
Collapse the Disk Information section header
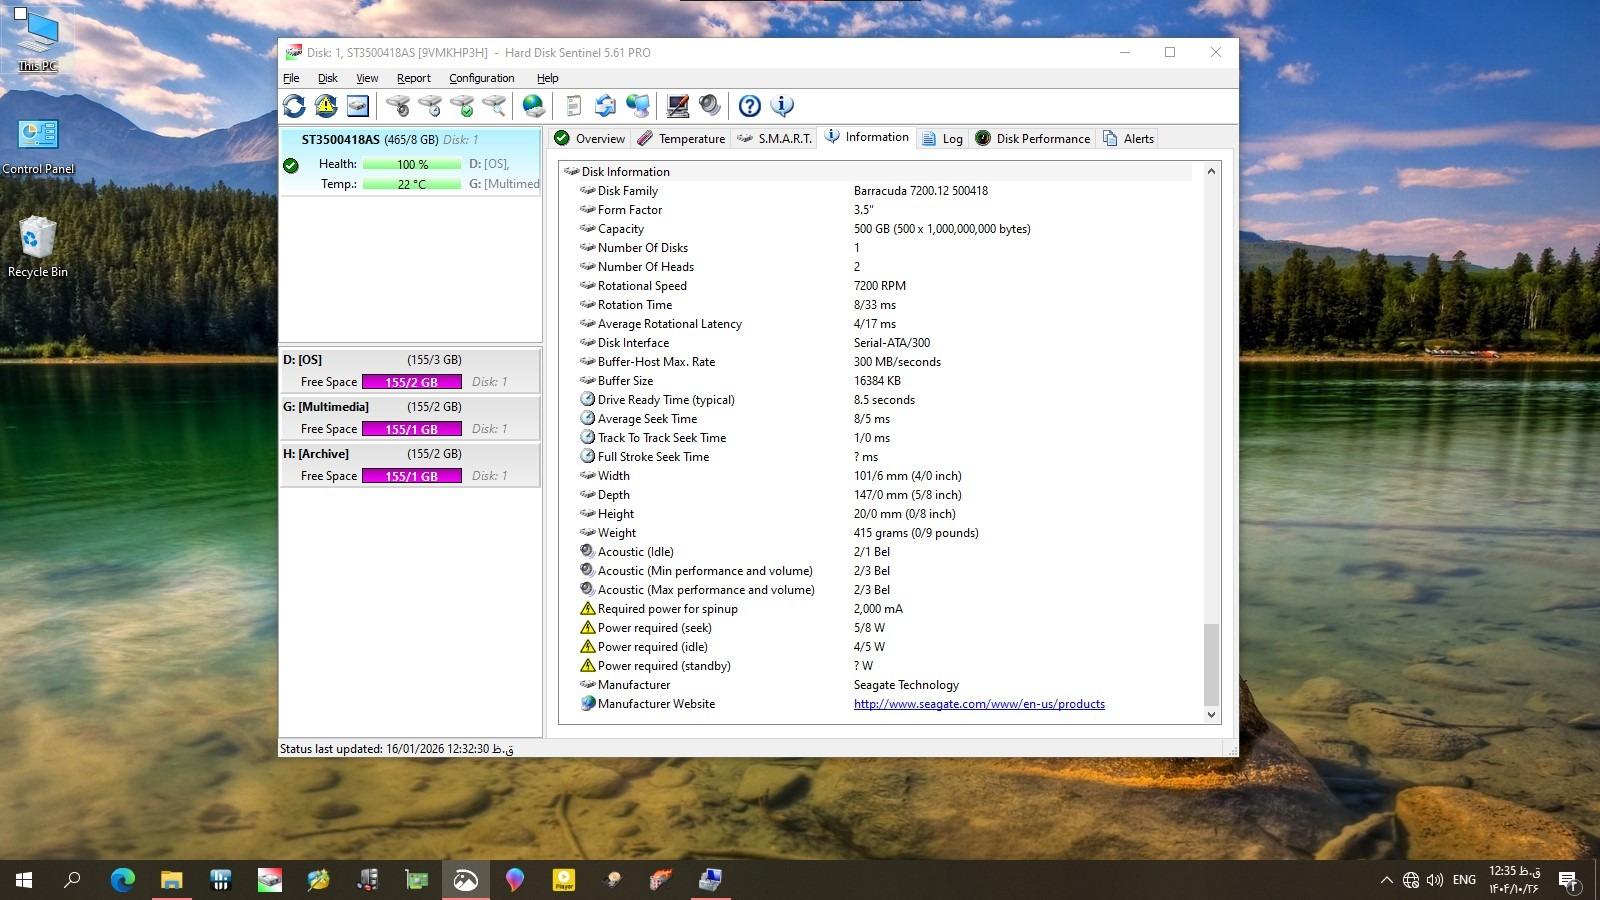click(625, 172)
